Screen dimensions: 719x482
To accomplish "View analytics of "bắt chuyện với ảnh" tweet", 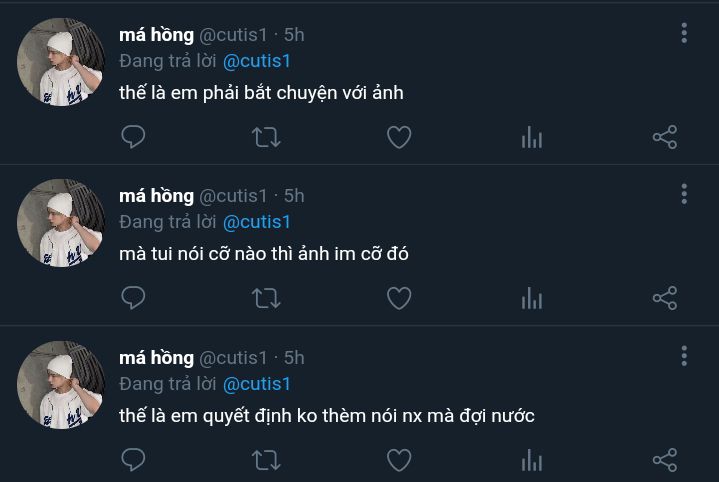I will pyautogui.click(x=532, y=138).
